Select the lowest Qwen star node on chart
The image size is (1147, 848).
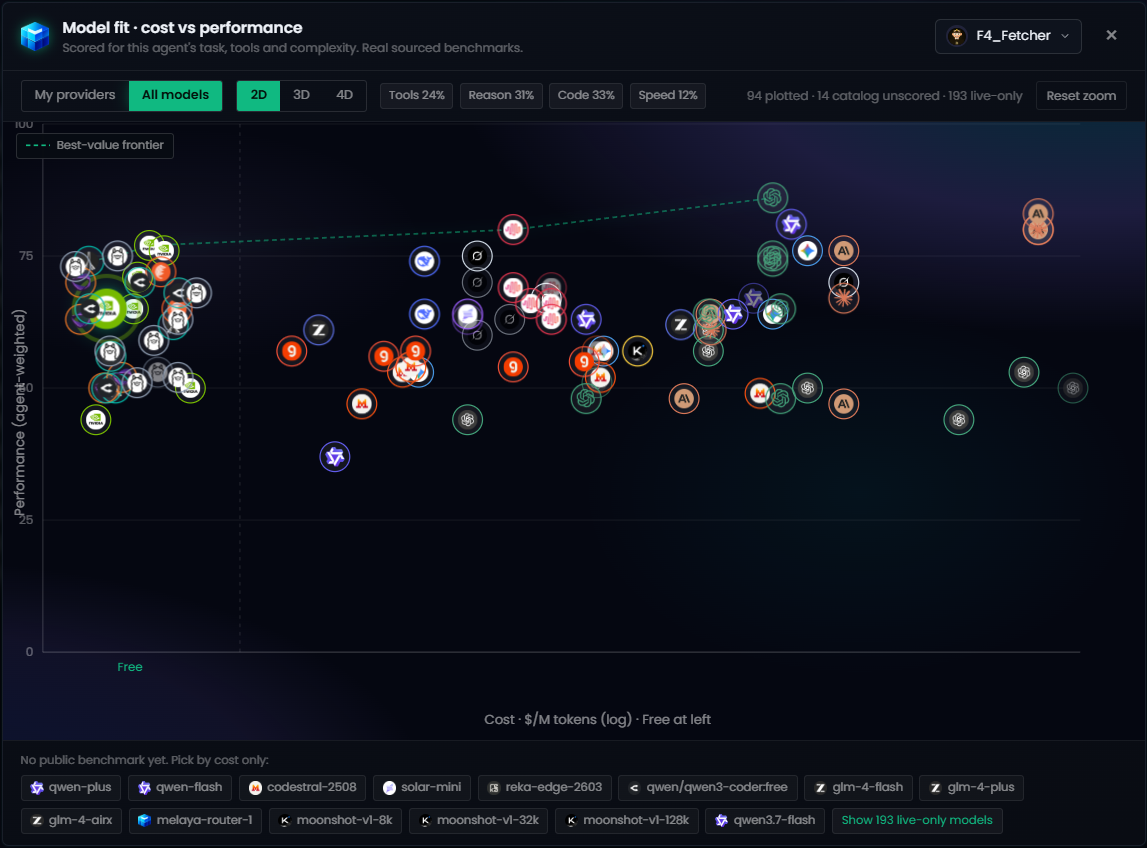pyautogui.click(x=335, y=457)
